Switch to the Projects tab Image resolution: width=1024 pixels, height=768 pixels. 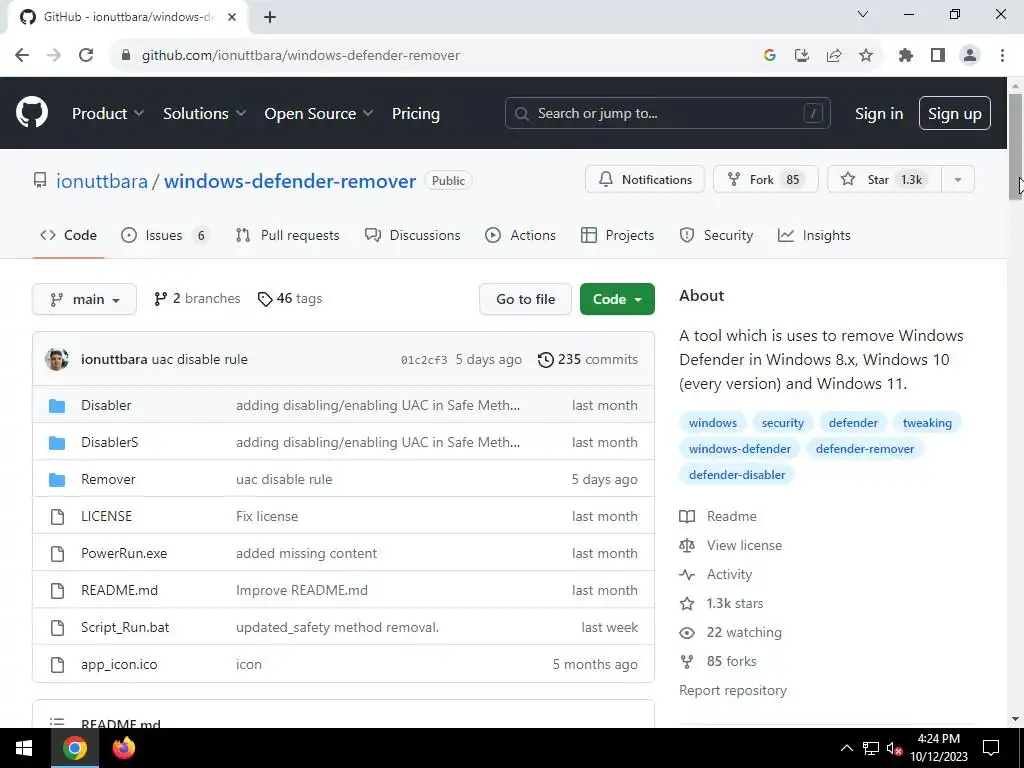[x=617, y=235]
